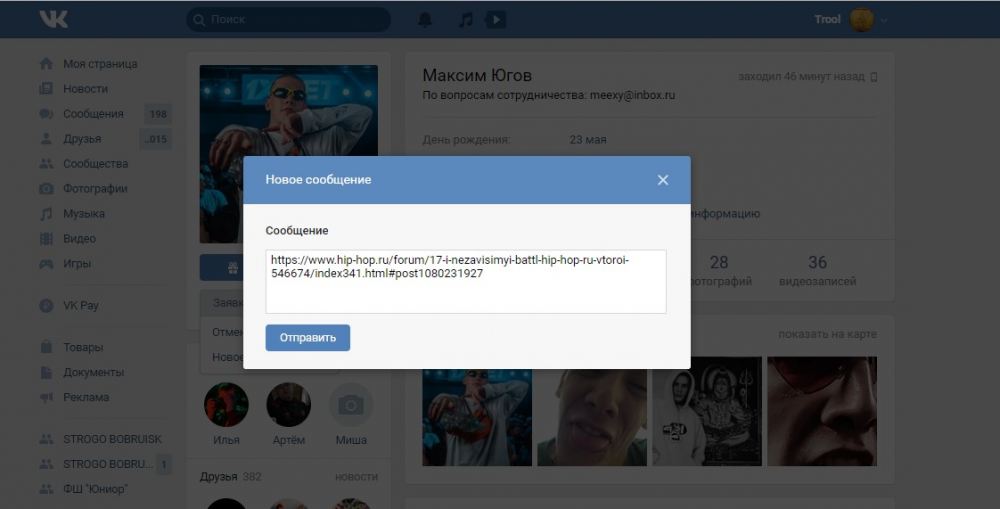This screenshot has width=1000, height=509.
Task: Click inside the message text area
Action: click(466, 281)
